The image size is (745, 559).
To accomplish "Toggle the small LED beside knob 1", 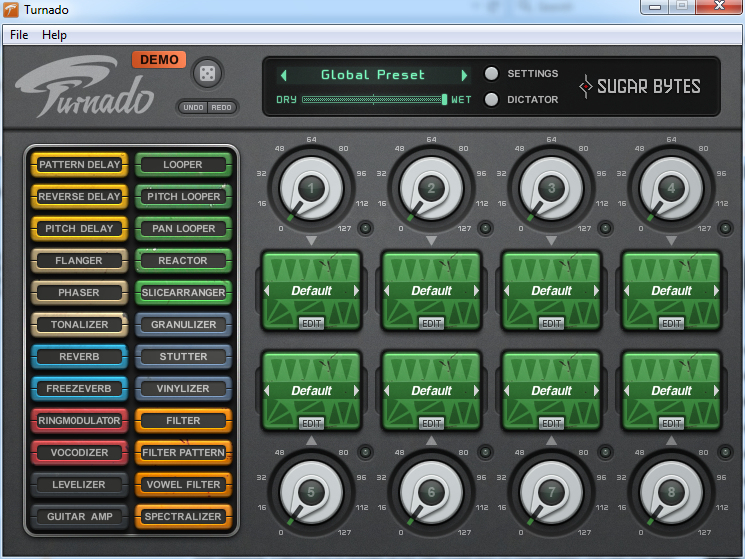I will [x=365, y=228].
